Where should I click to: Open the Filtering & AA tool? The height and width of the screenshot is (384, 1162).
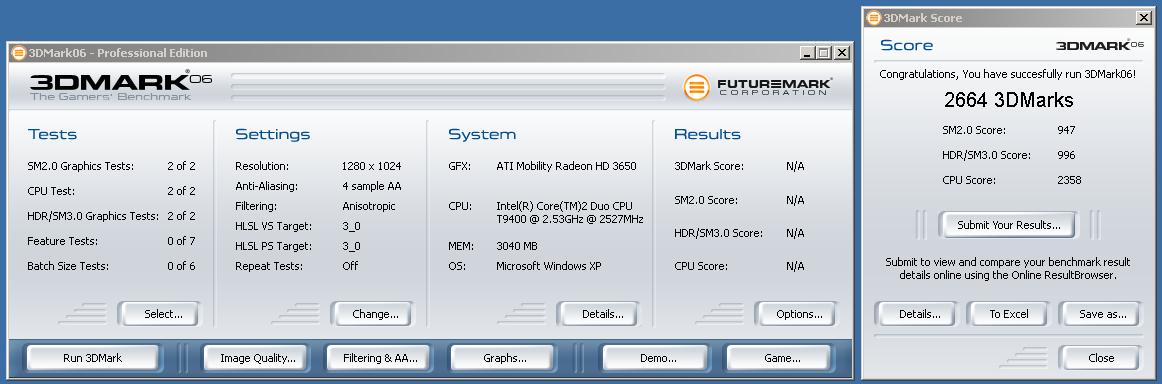380,358
